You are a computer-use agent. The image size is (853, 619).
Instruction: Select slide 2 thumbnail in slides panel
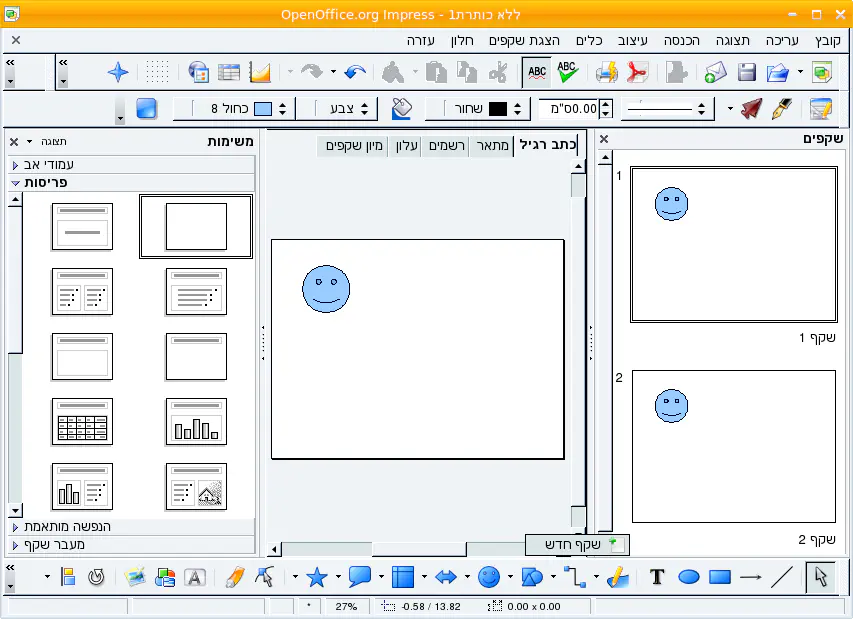(733, 446)
